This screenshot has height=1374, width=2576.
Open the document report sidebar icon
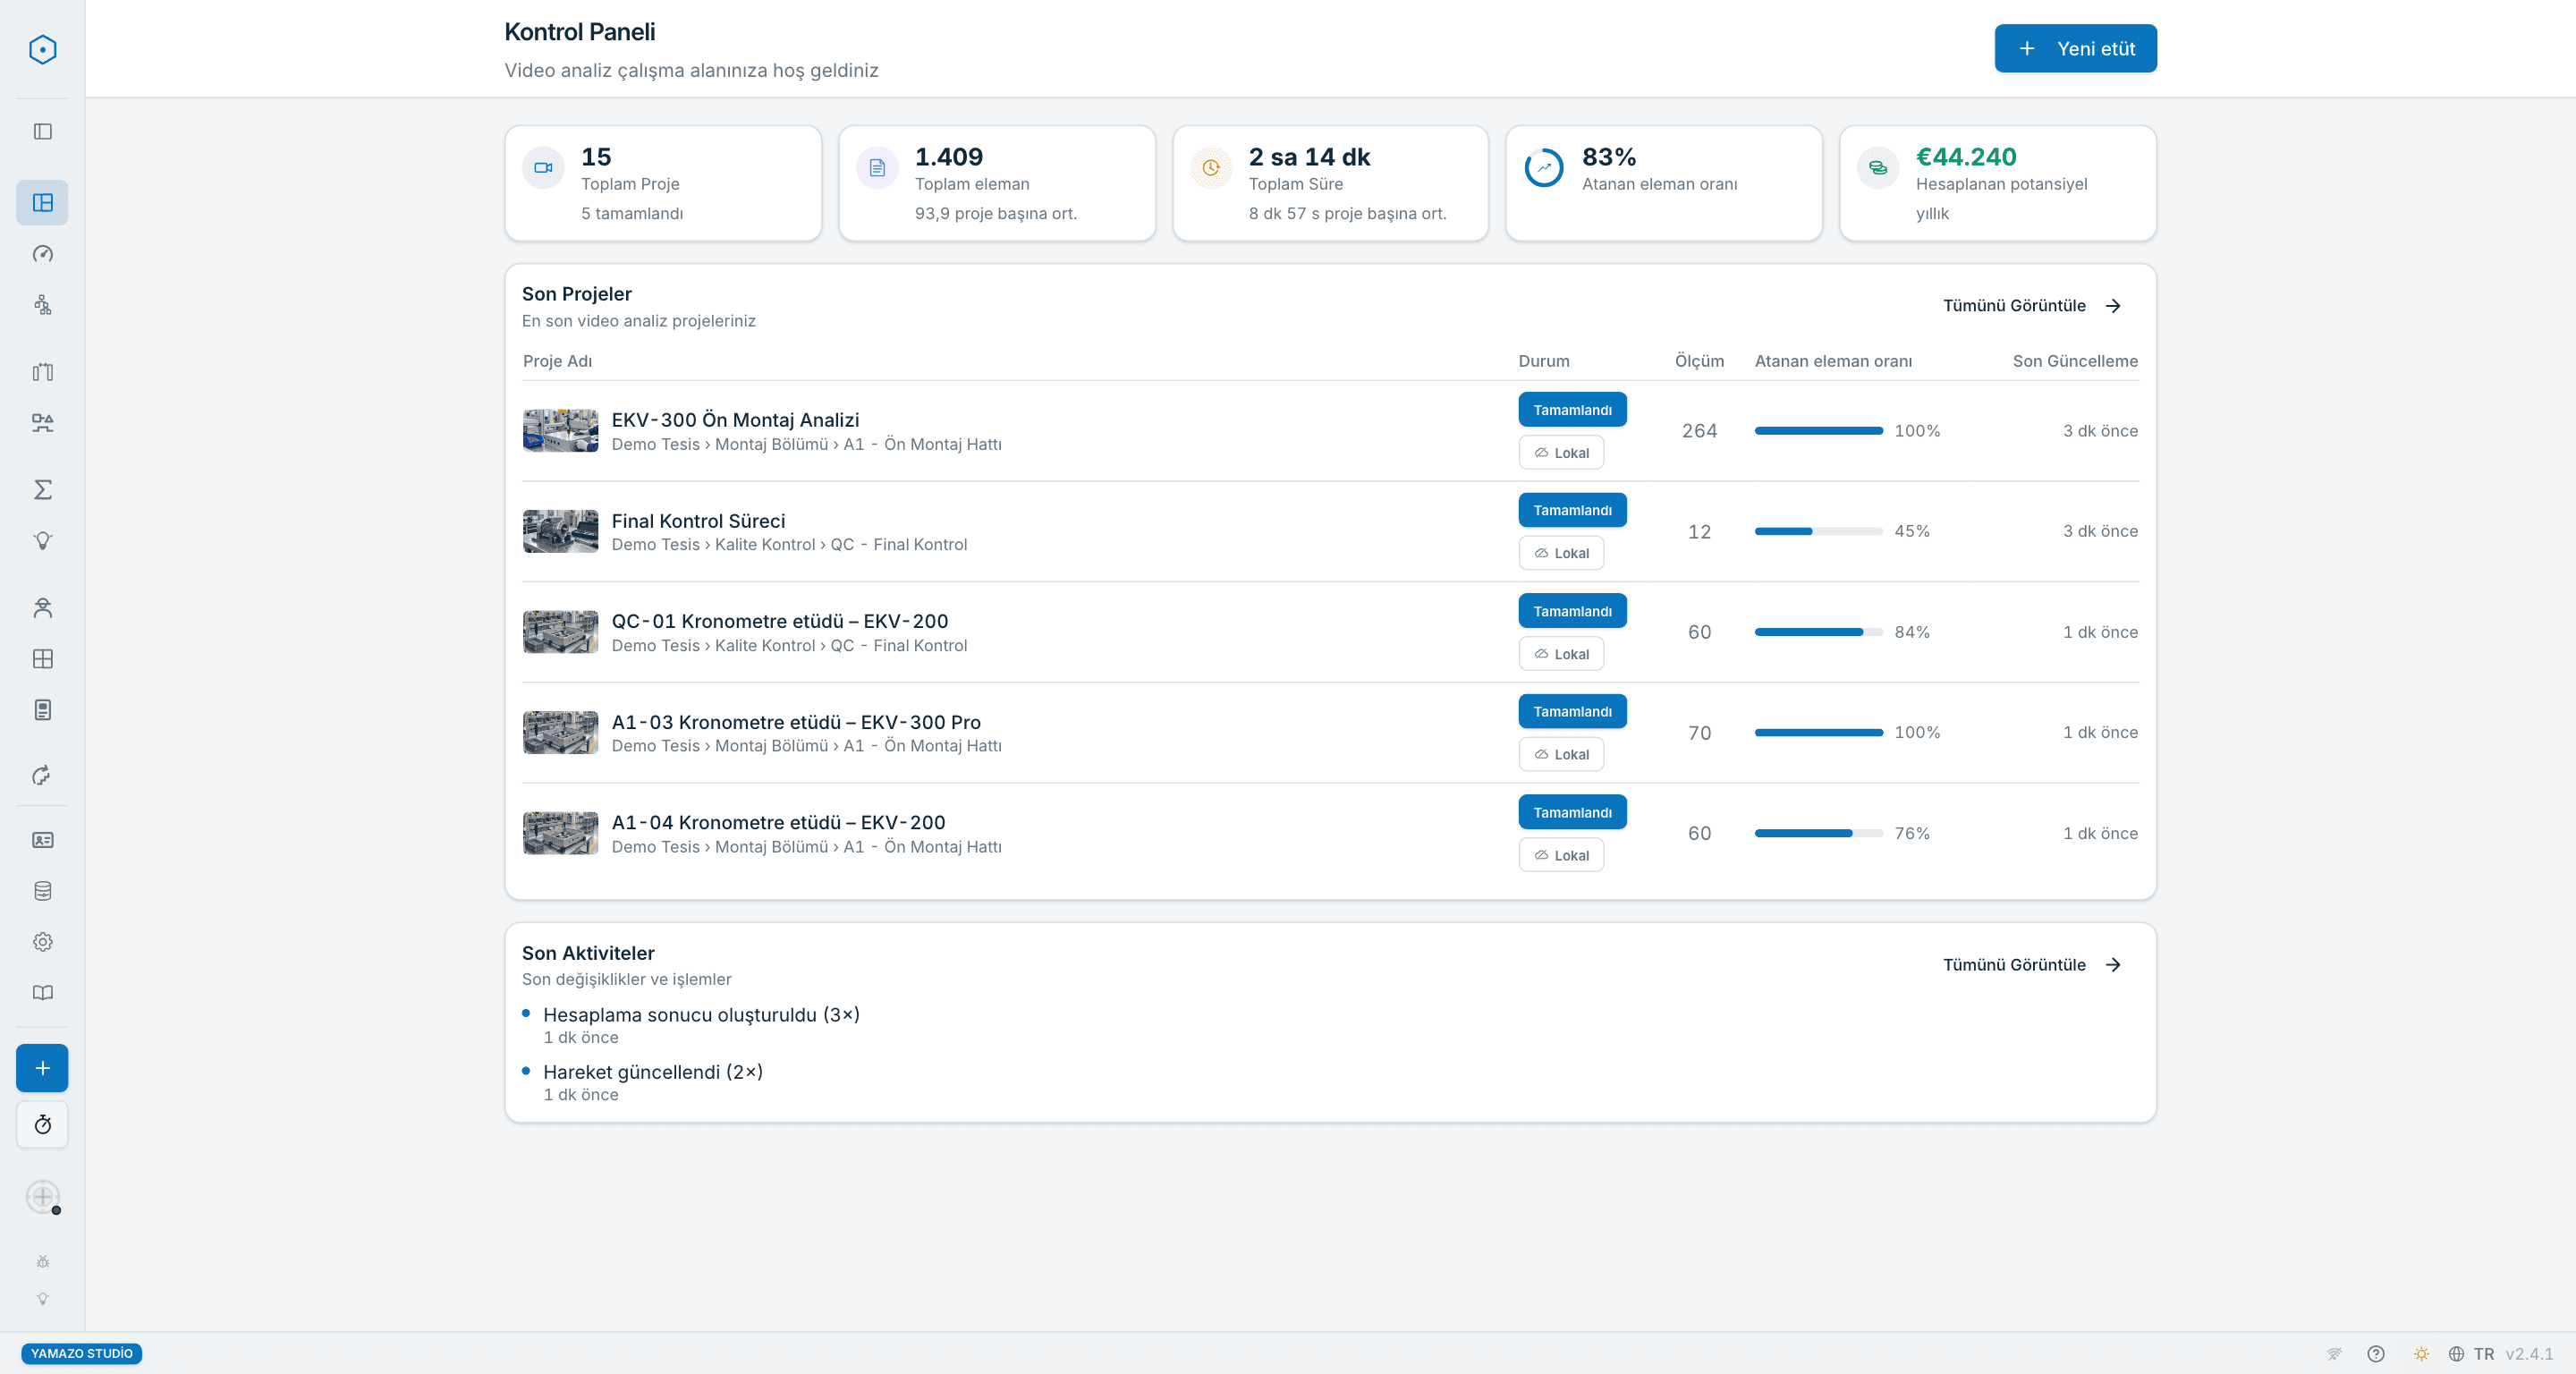[x=42, y=710]
